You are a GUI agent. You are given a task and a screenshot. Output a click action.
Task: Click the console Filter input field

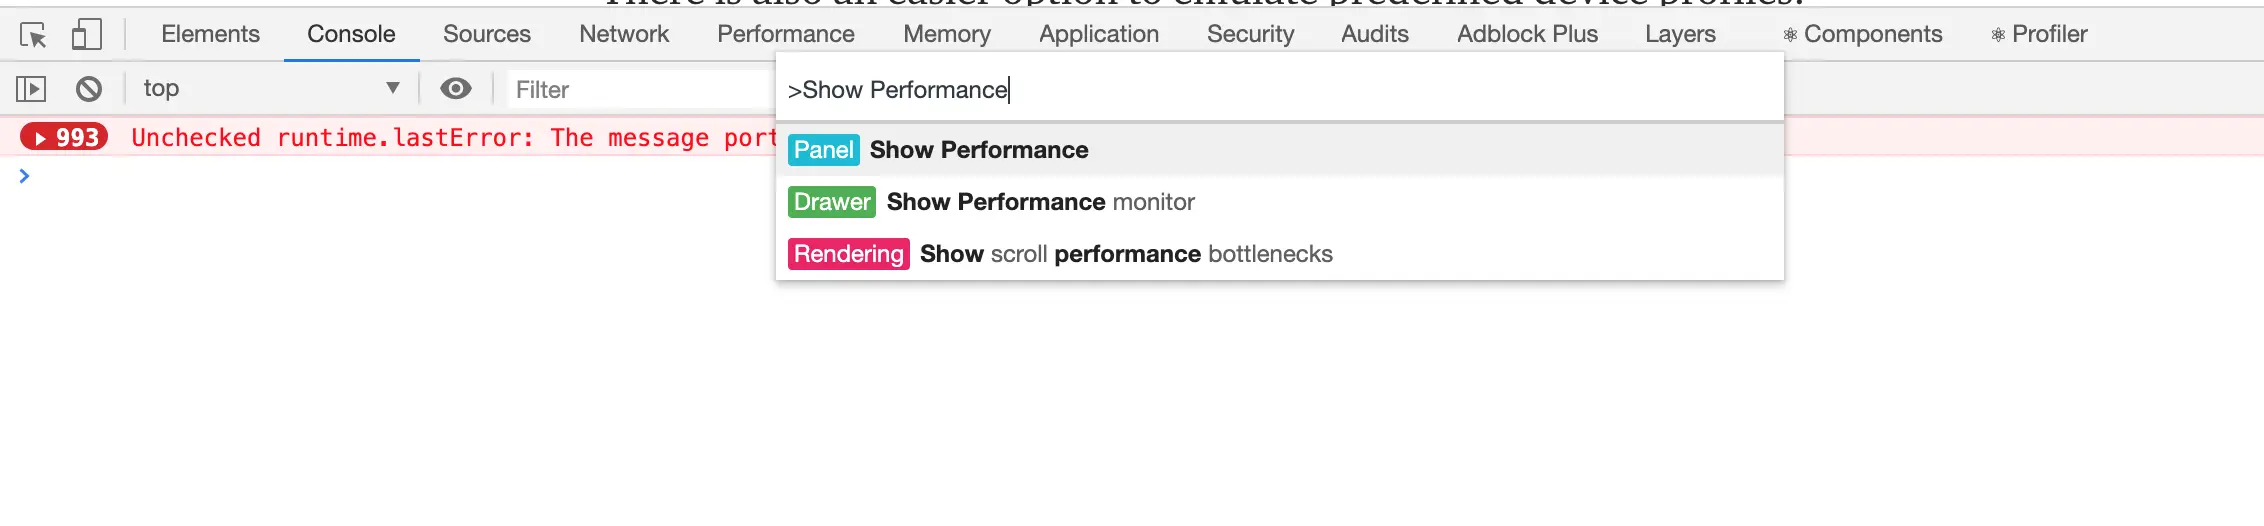click(640, 90)
